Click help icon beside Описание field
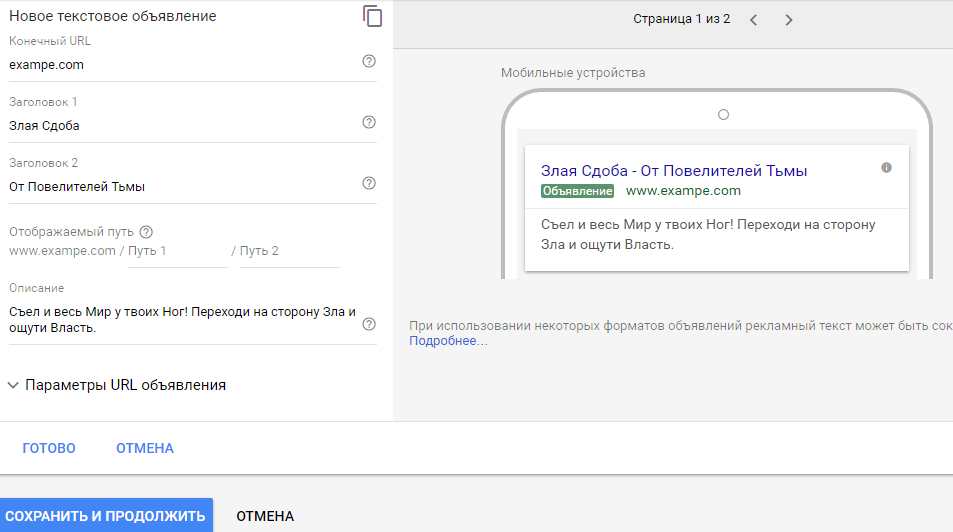 (x=369, y=324)
